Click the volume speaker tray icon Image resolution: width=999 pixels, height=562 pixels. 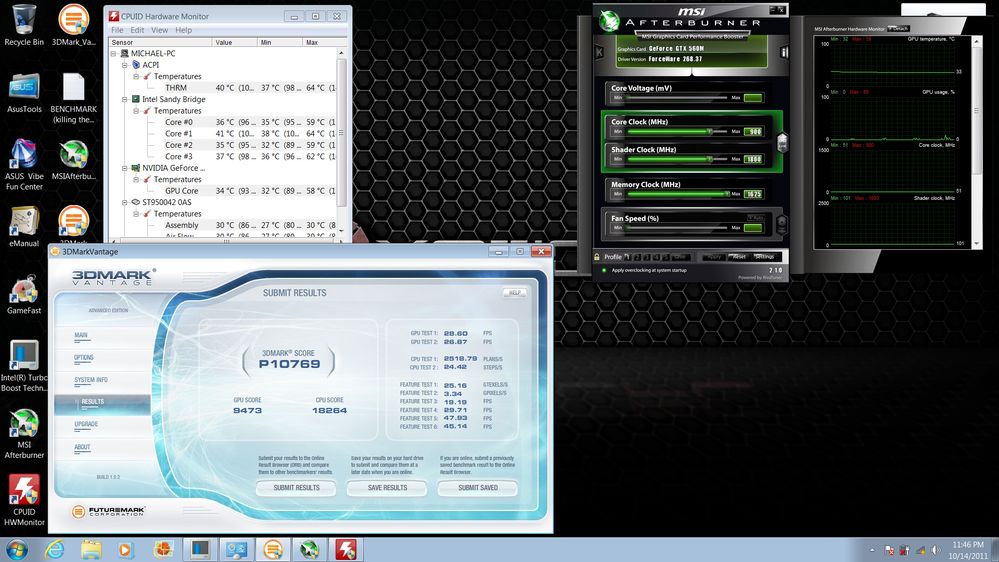click(x=935, y=550)
